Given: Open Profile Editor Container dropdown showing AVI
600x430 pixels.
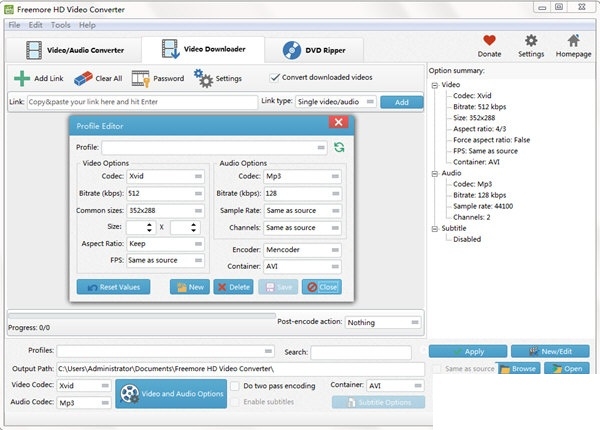Looking at the screenshot, I should coord(302,266).
